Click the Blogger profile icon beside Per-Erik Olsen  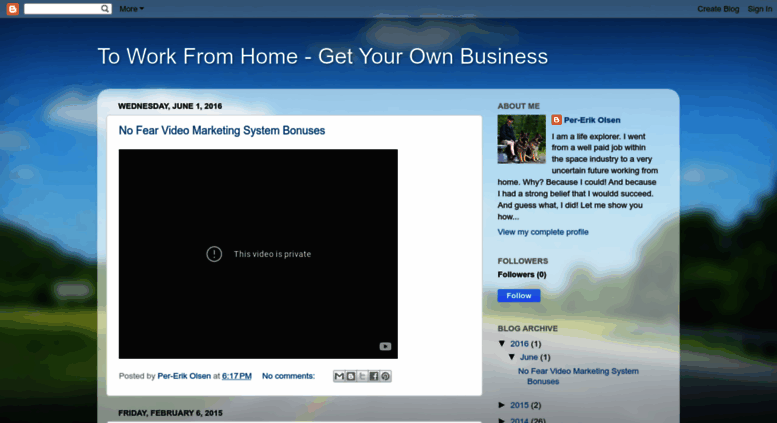point(556,120)
